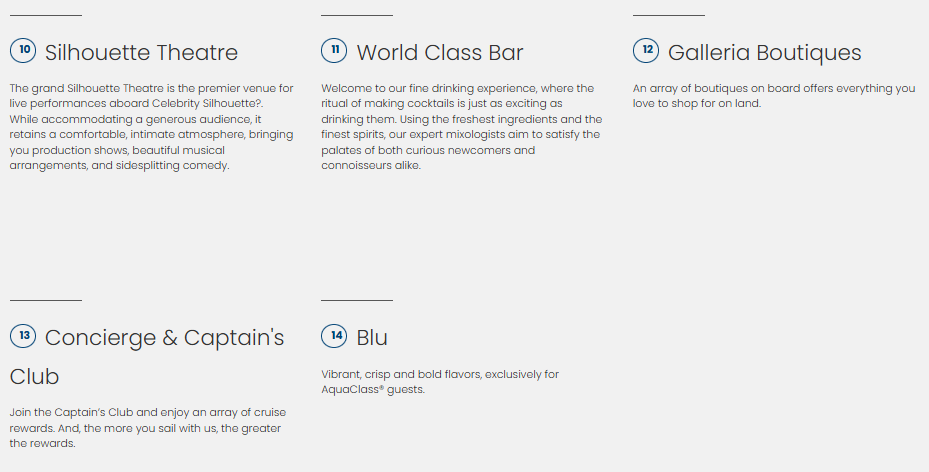
Task: Click the World Class Bar description text
Action: coord(461,127)
